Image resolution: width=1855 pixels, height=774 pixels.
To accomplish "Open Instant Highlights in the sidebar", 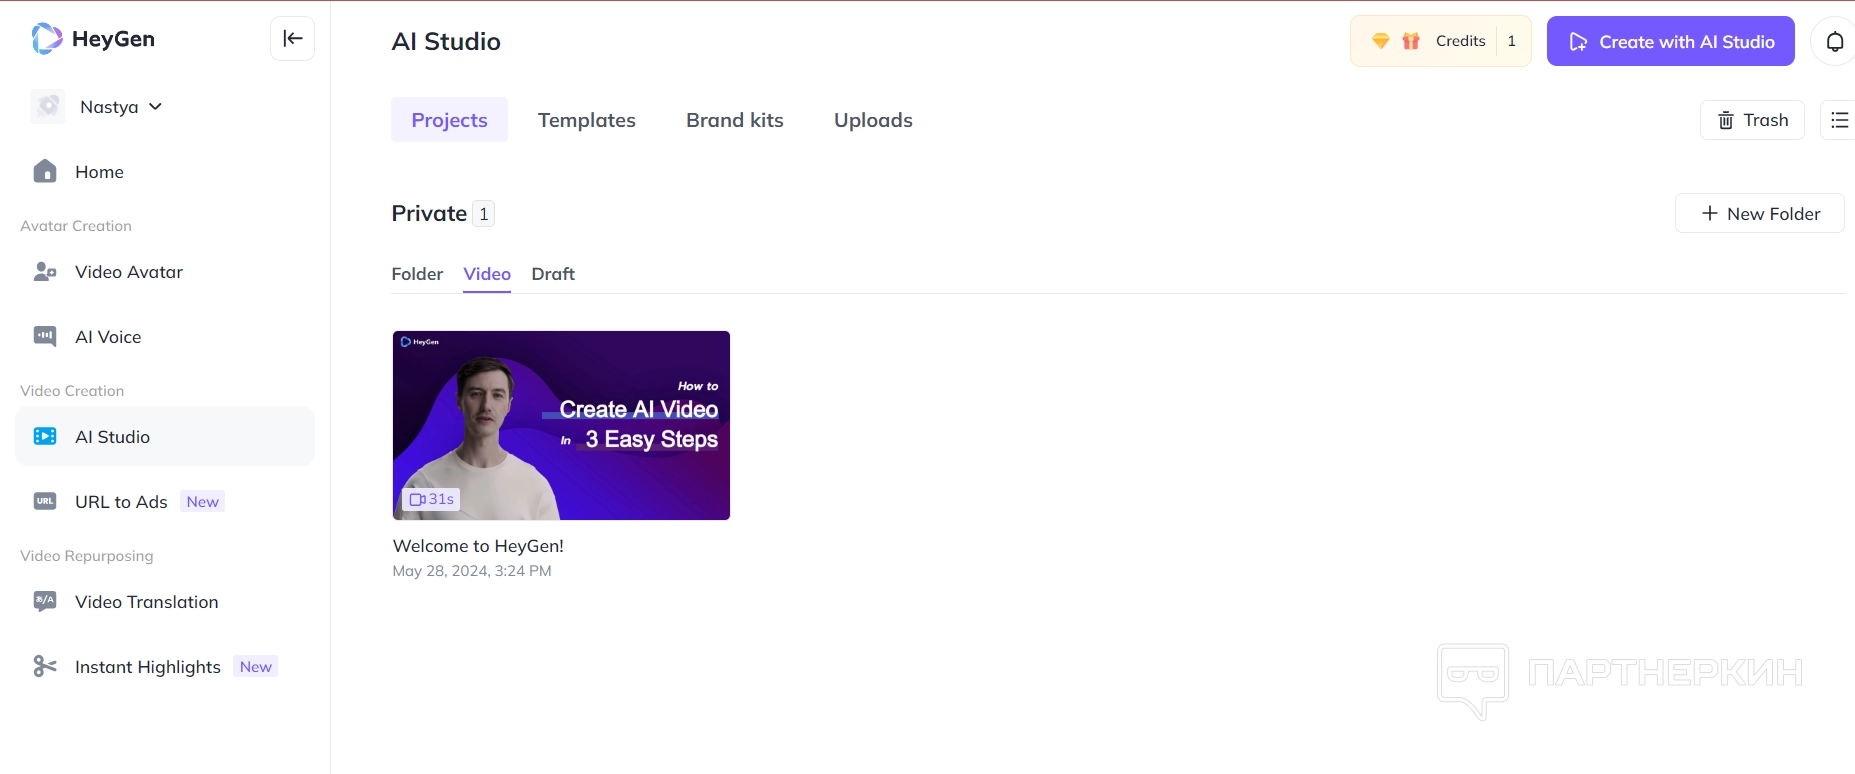I will [x=165, y=667].
